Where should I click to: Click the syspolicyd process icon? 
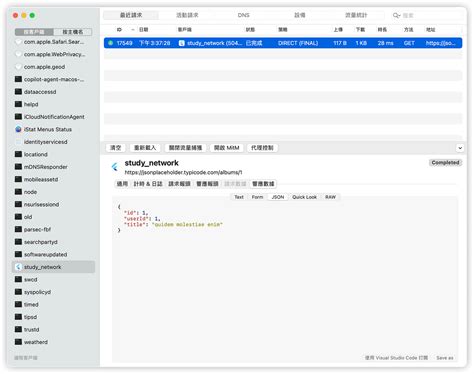(x=18, y=292)
